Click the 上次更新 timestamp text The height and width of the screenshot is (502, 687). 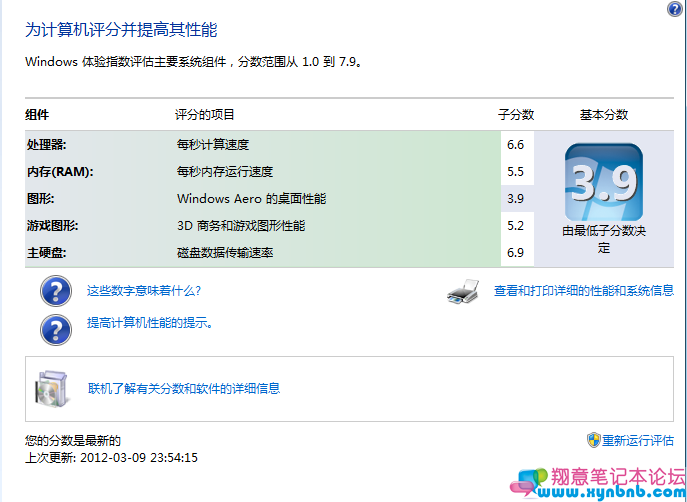pos(111,458)
